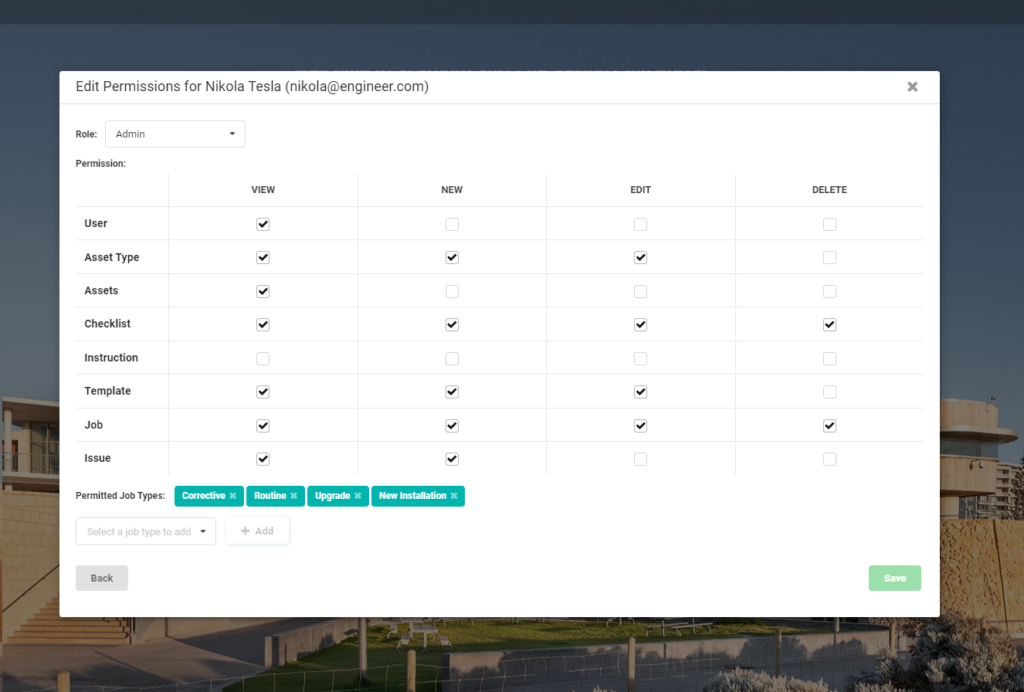Remove the New Installation job type tag
This screenshot has height=692, width=1024.
[x=454, y=496]
